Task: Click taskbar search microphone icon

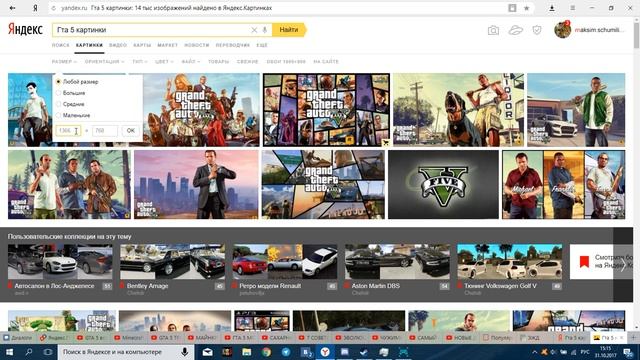Action: [184, 352]
